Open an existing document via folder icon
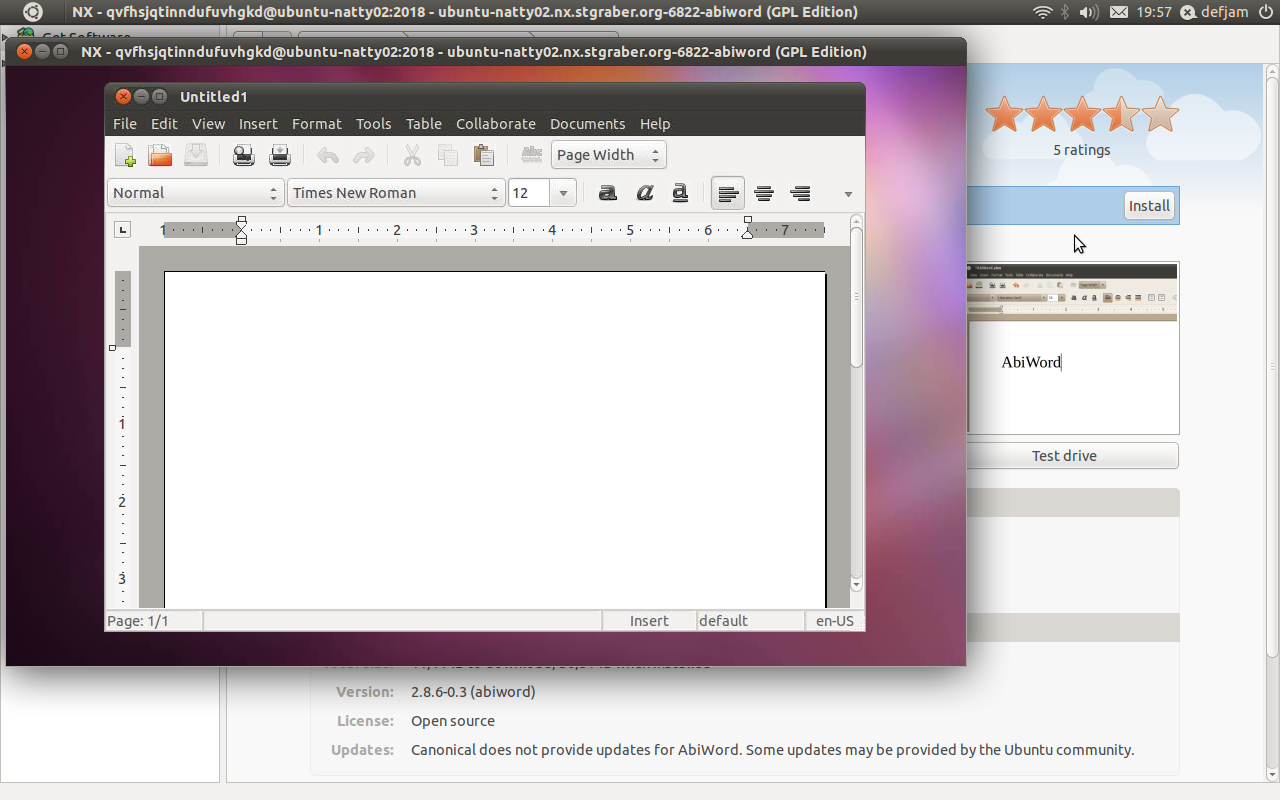This screenshot has height=800, width=1280. point(160,155)
